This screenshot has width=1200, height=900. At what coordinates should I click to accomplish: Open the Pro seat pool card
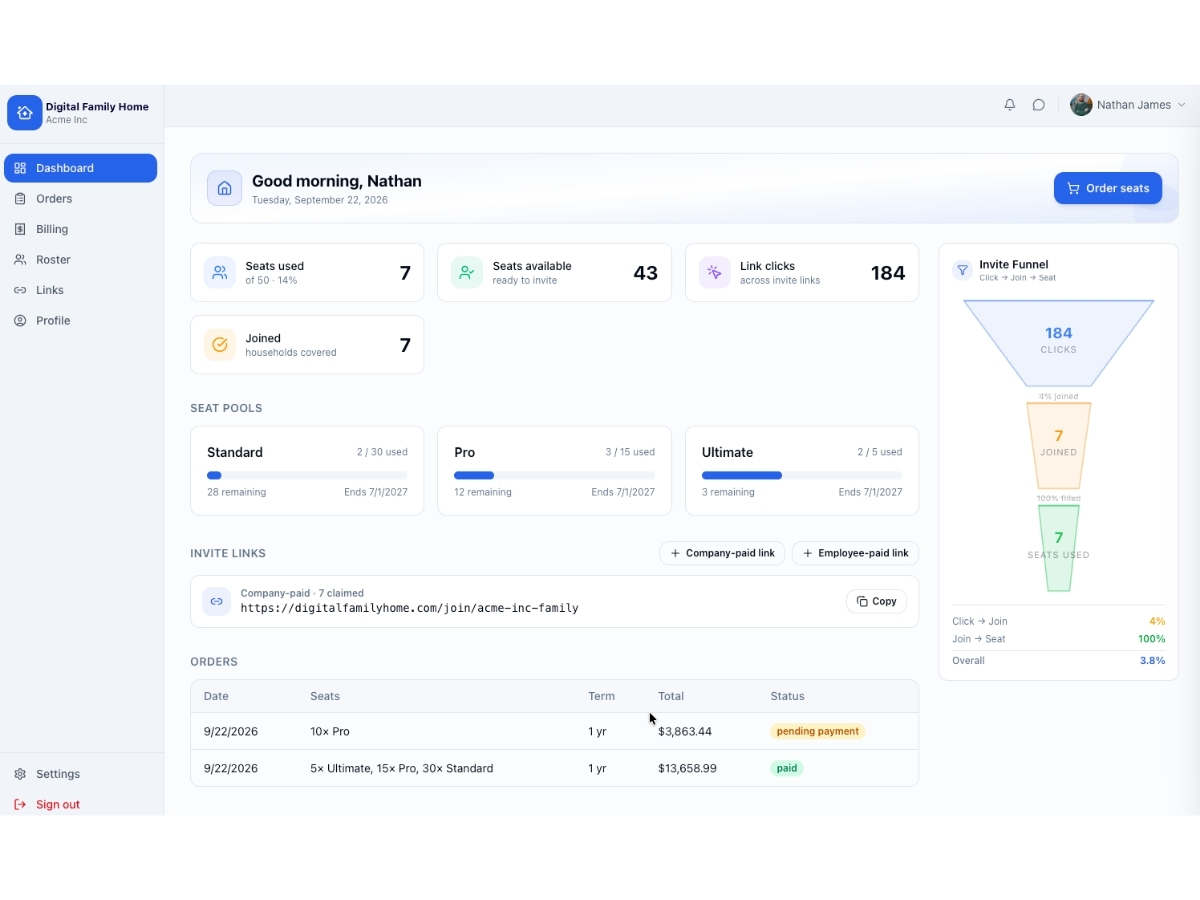(554, 471)
